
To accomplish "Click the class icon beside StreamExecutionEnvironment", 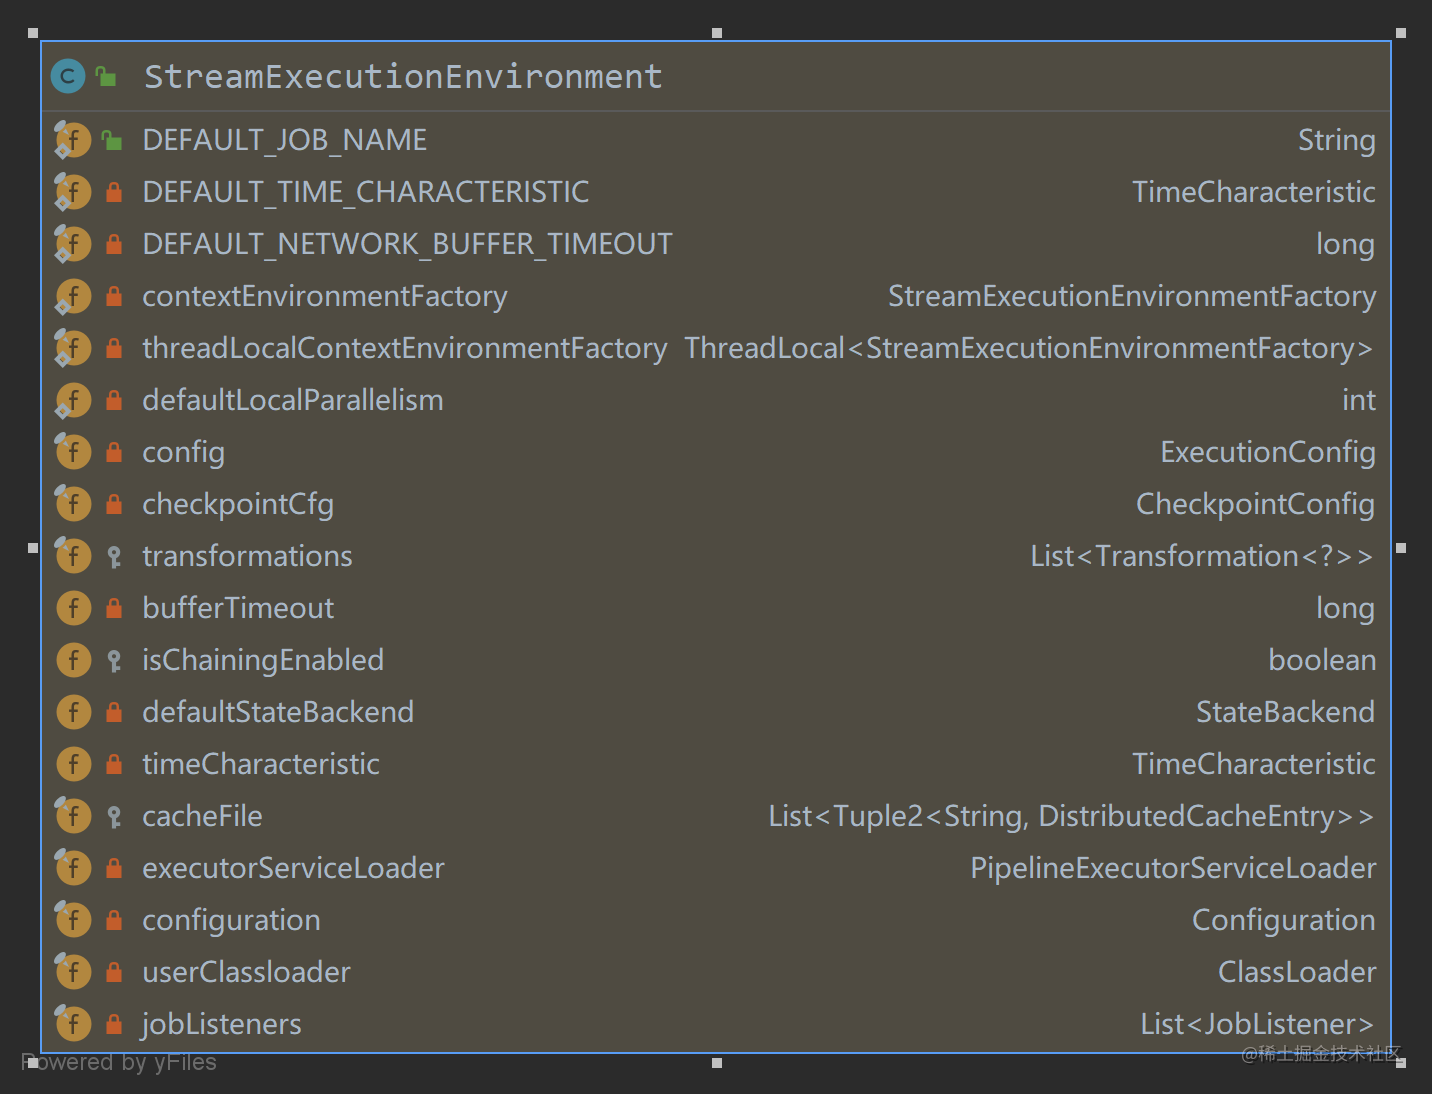I will tap(68, 76).
